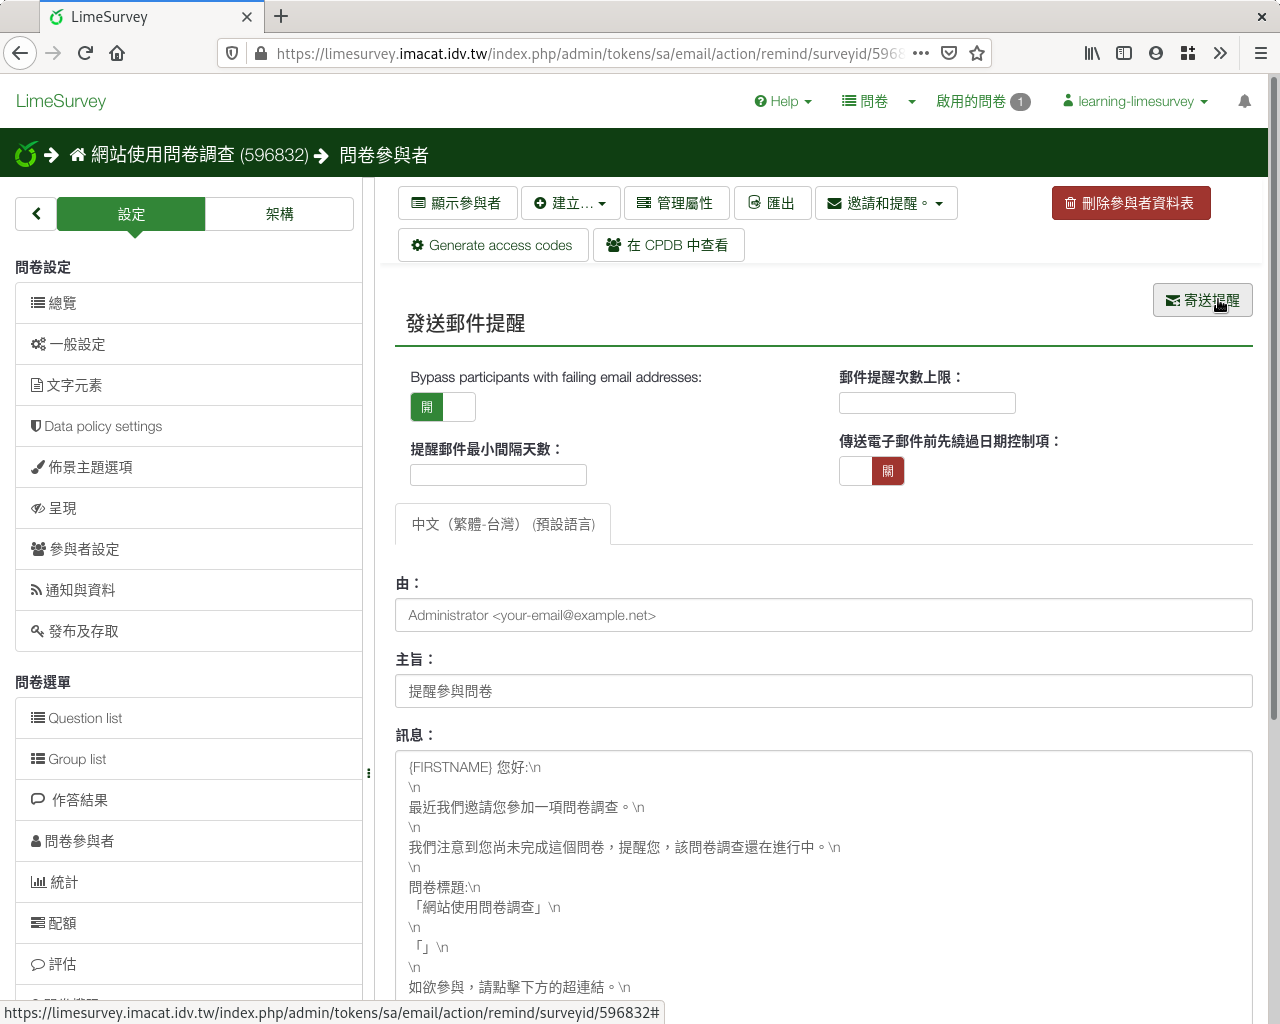Viewport: 1280px width, 1024px height.
Task: Open 總覽 in survey settings menu
Action: [189, 303]
